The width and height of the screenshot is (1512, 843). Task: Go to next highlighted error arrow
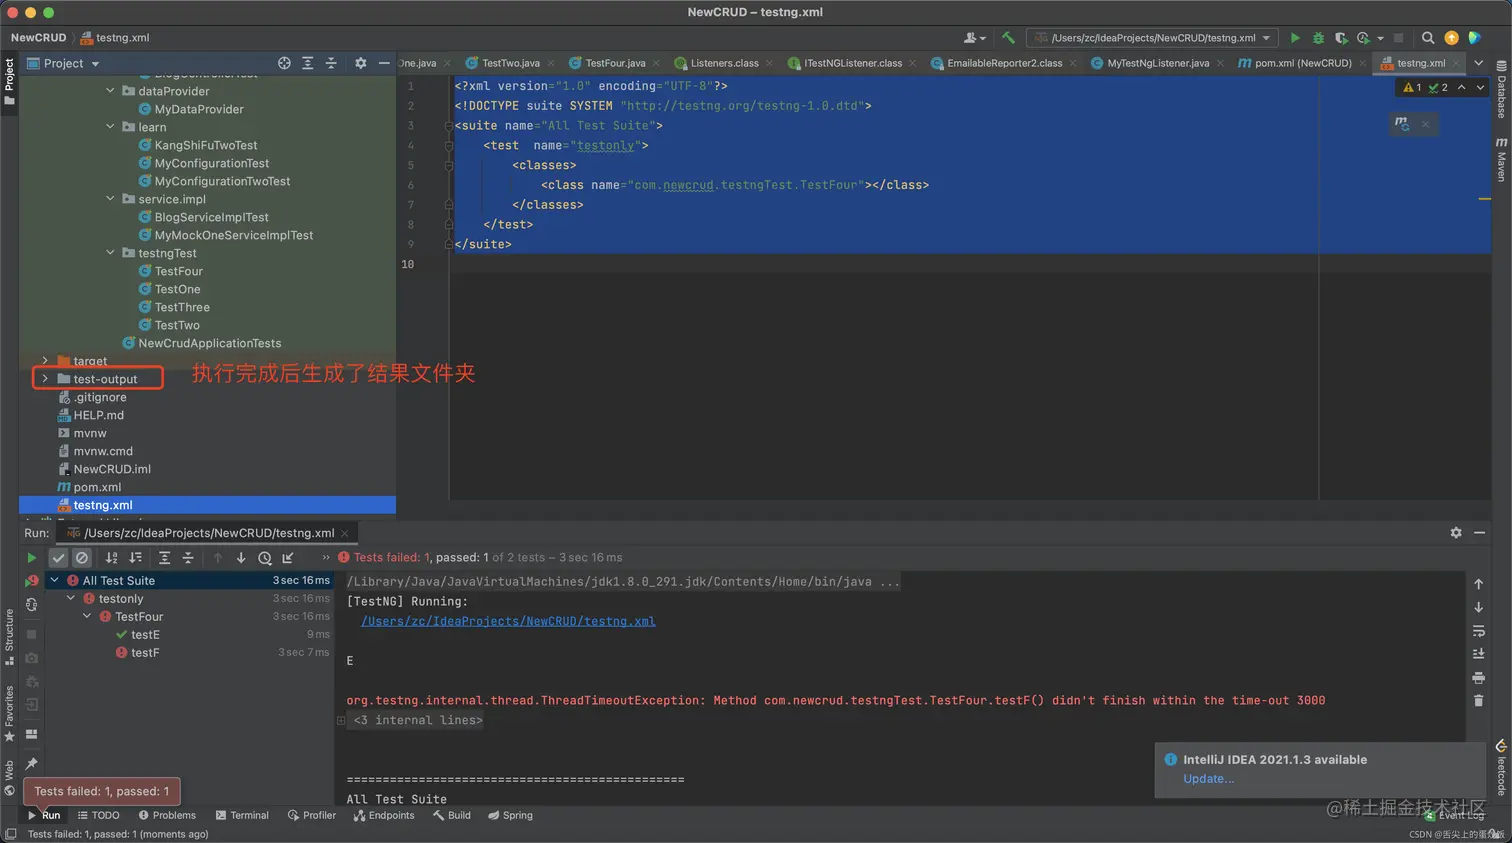[x=1480, y=87]
